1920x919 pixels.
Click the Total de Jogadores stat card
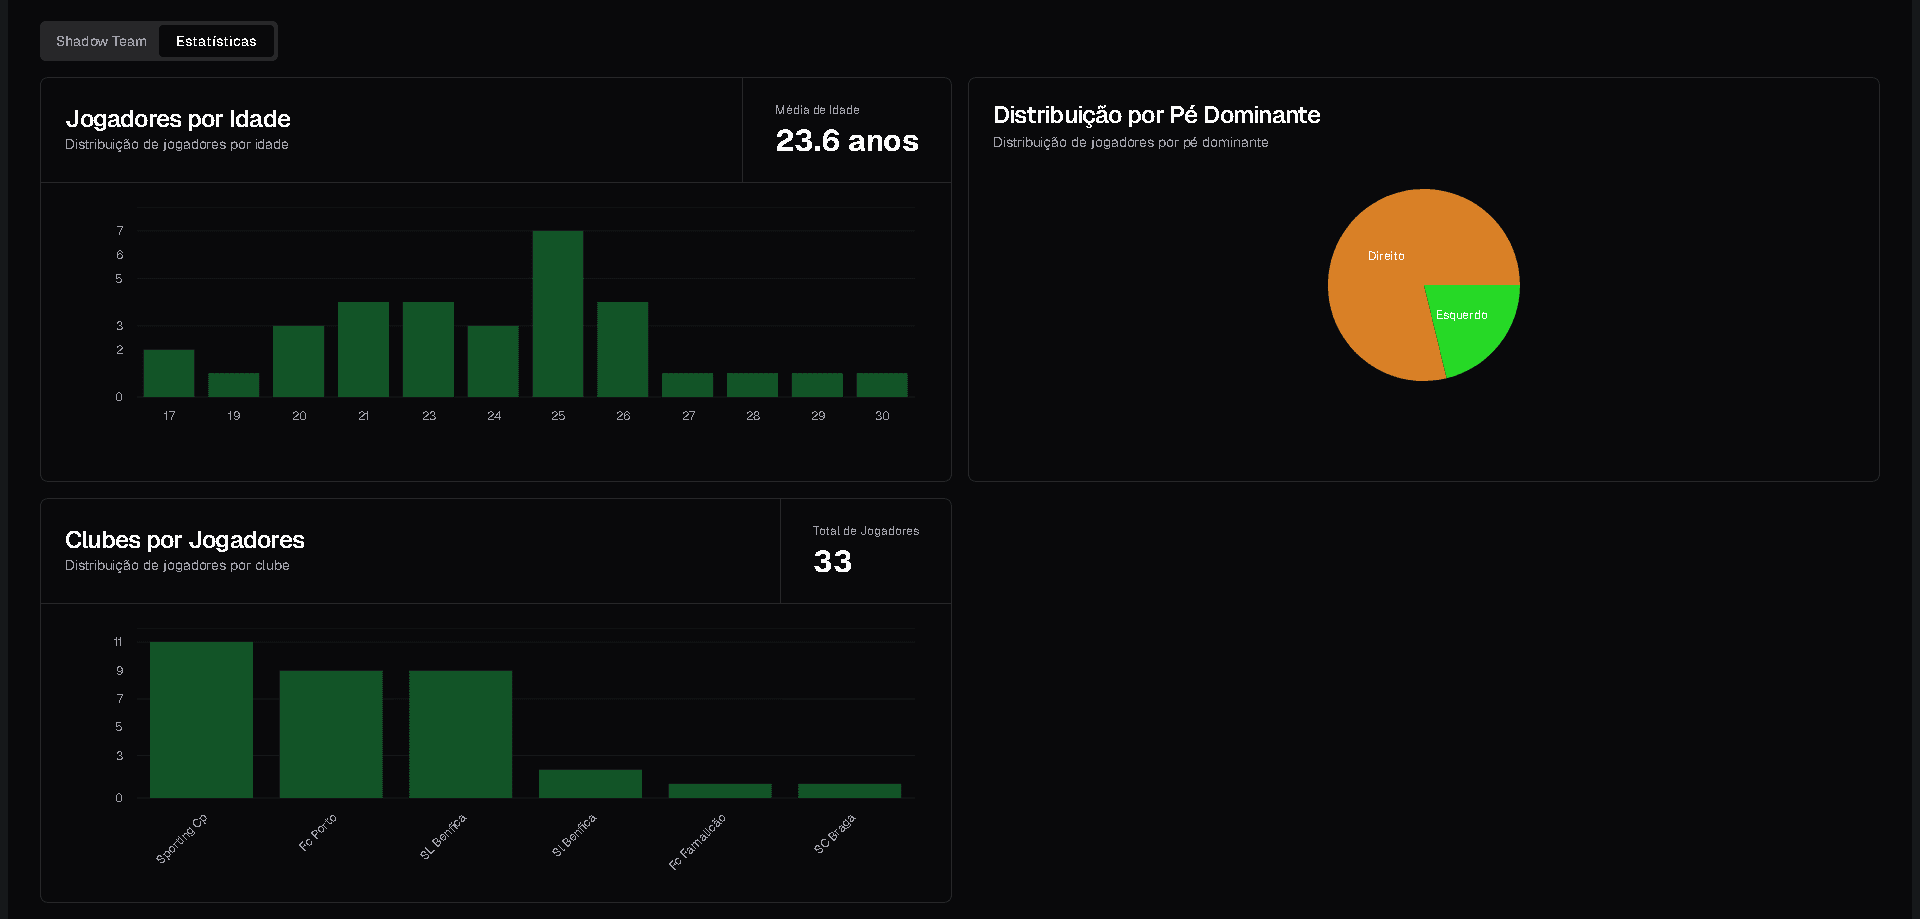[x=865, y=551]
